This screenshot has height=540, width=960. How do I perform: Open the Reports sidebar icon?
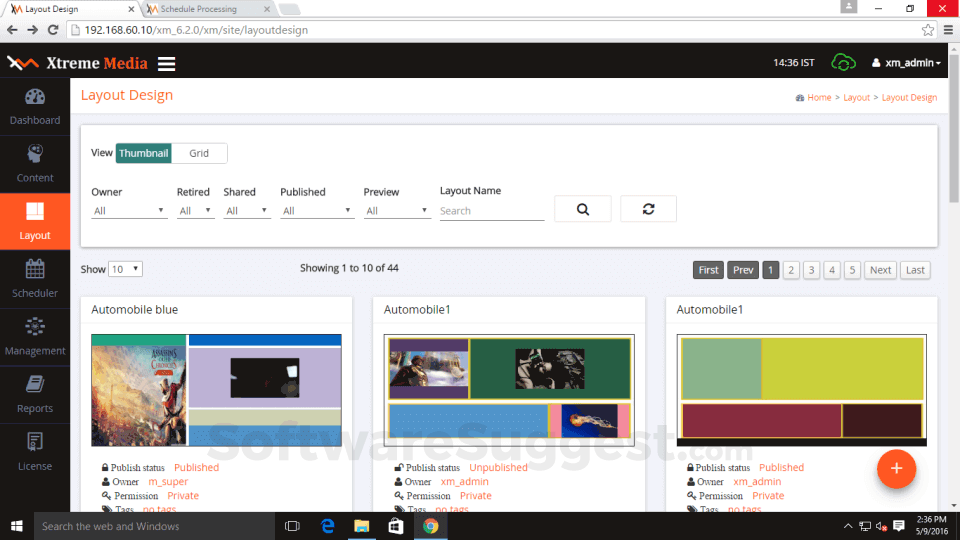click(35, 385)
